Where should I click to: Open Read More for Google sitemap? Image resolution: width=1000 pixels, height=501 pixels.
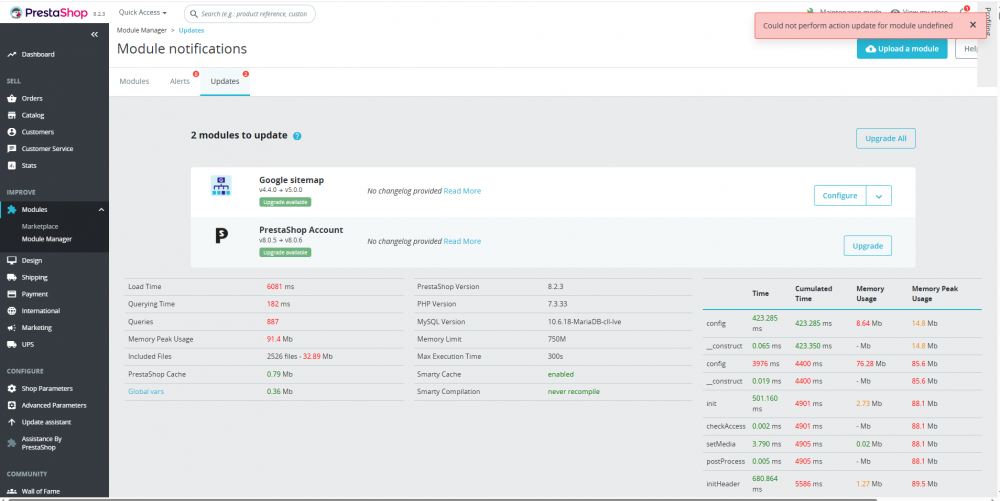(462, 191)
